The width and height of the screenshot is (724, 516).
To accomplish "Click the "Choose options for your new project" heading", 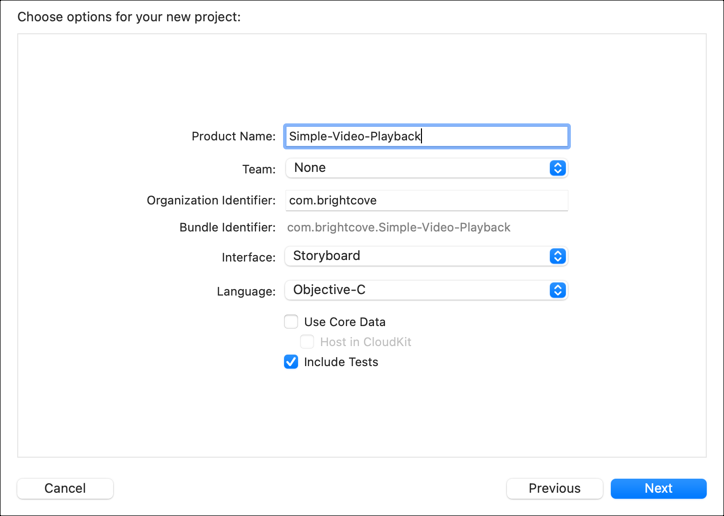I will pos(129,17).
